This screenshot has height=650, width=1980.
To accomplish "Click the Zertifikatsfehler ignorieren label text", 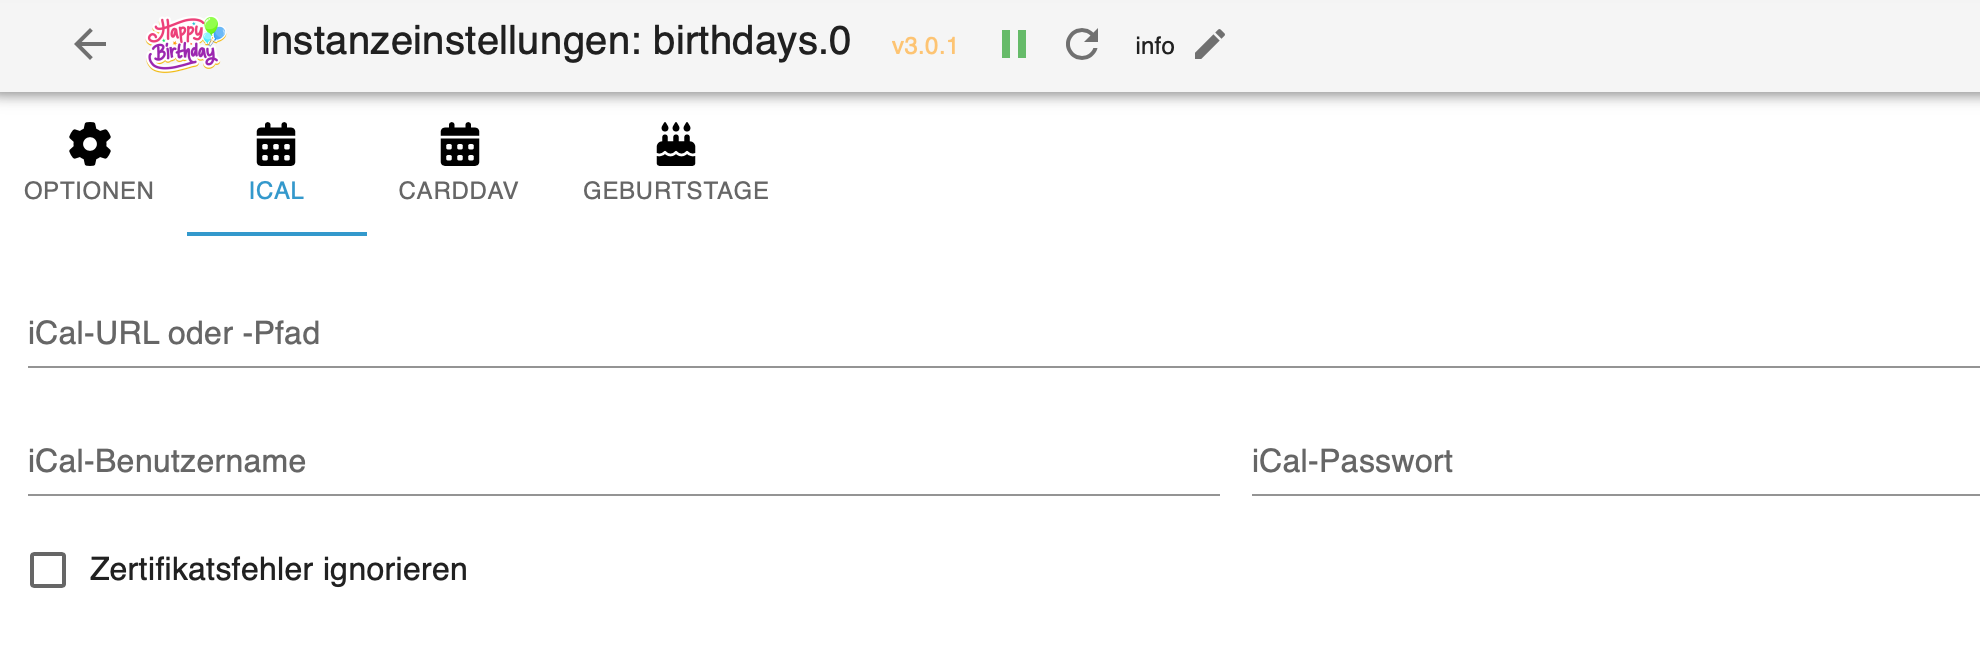I will click(x=278, y=569).
